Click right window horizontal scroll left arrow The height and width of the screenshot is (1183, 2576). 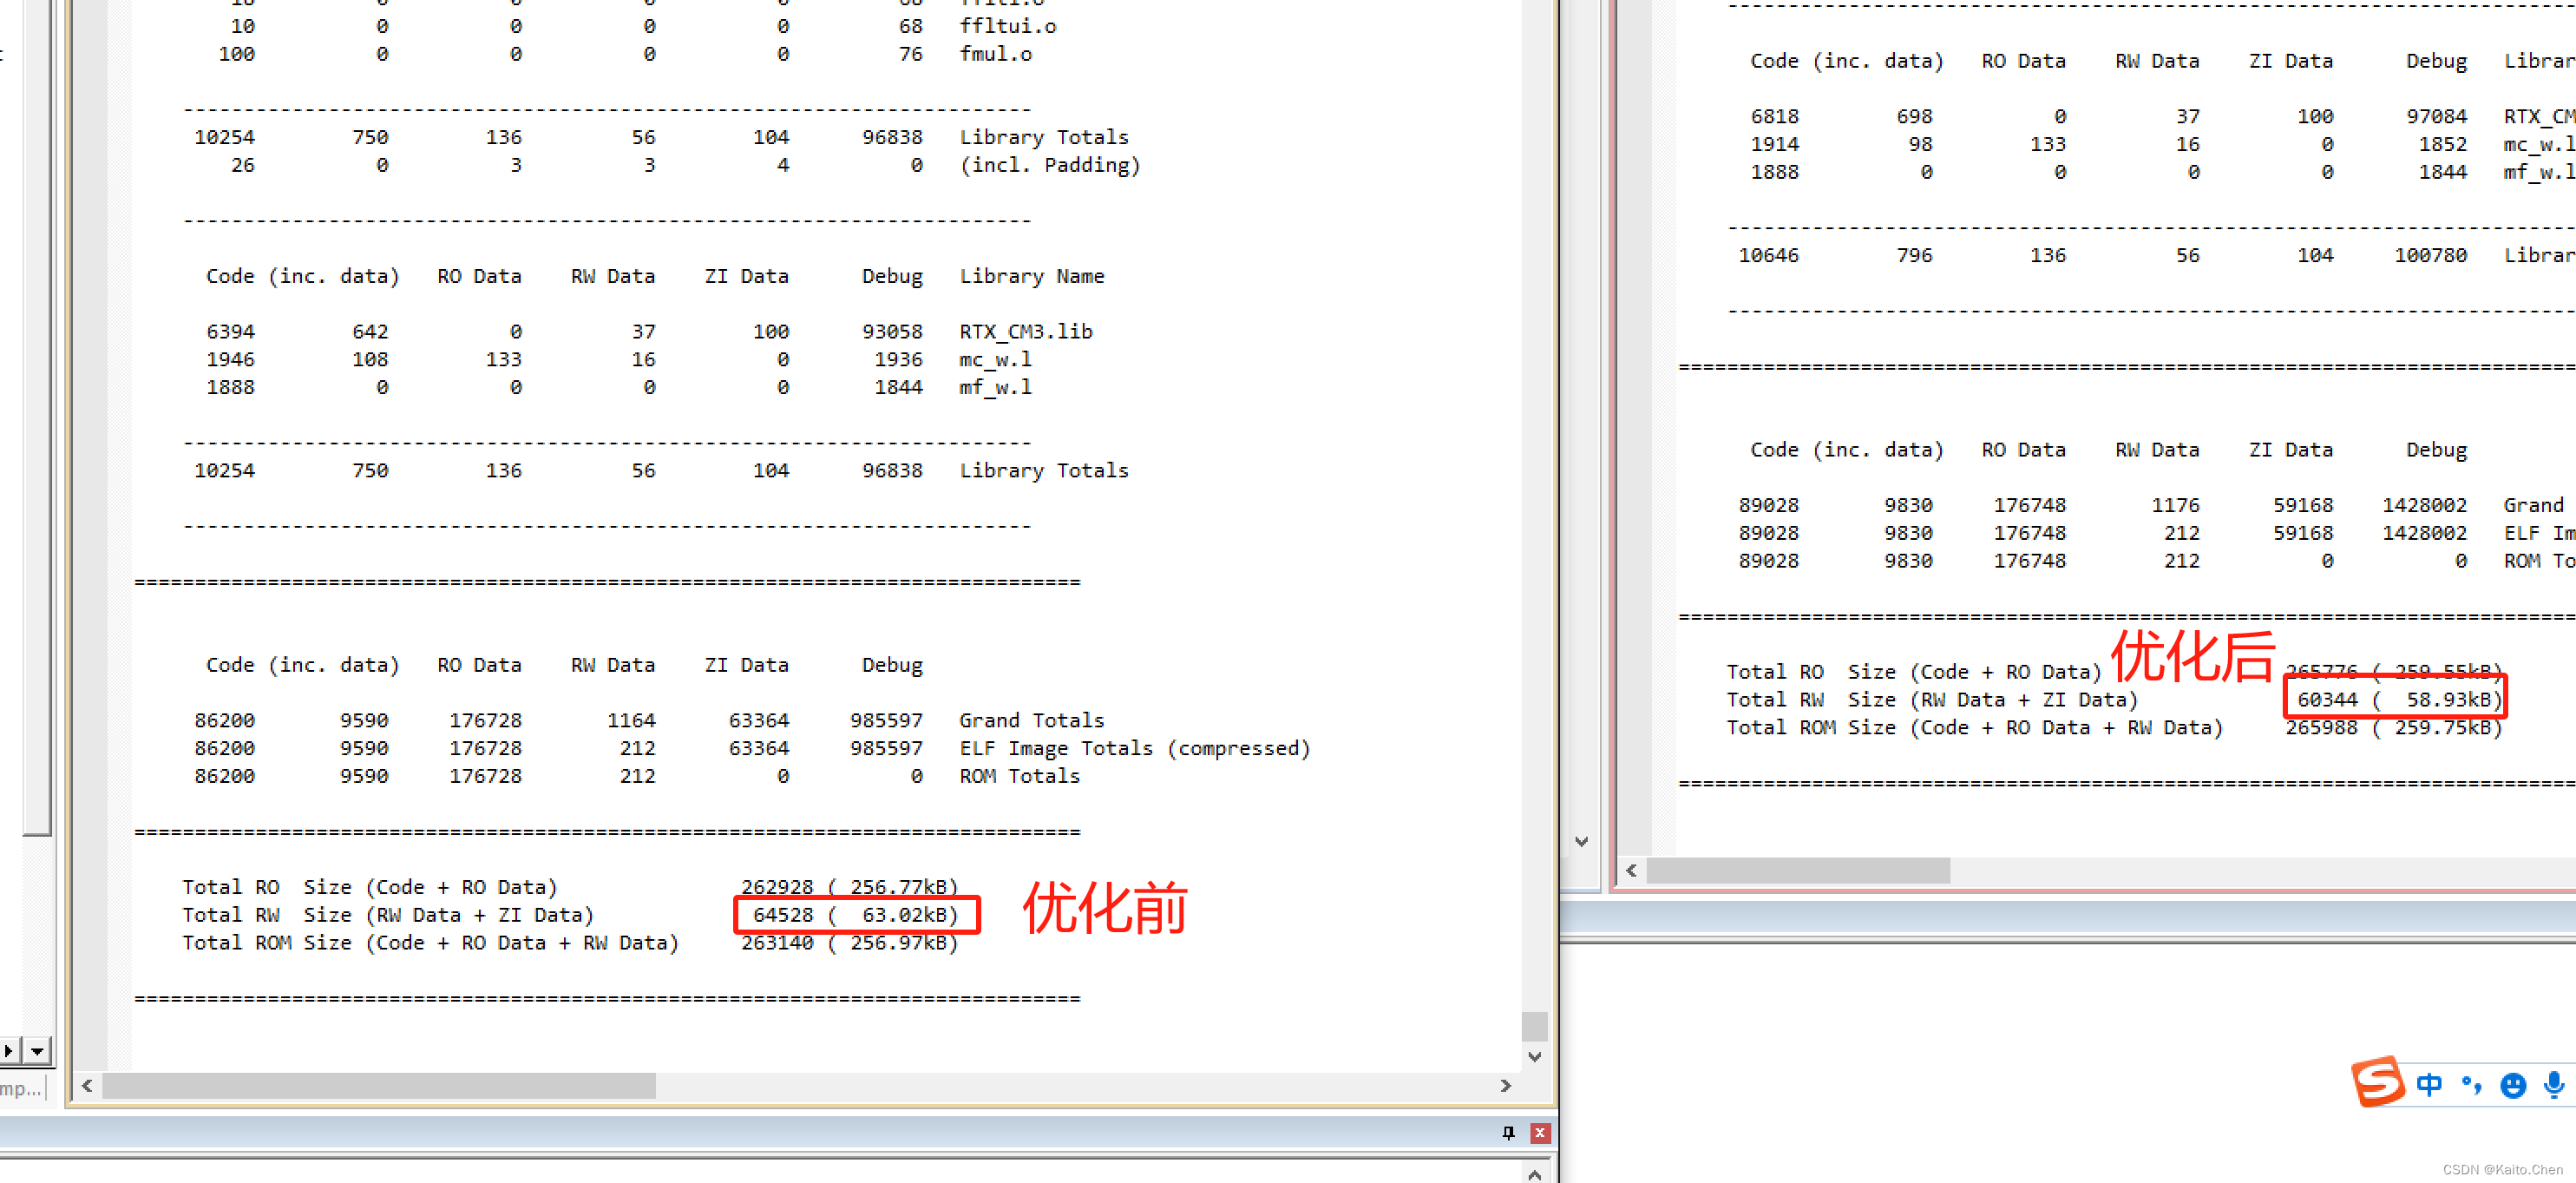pos(1631,871)
